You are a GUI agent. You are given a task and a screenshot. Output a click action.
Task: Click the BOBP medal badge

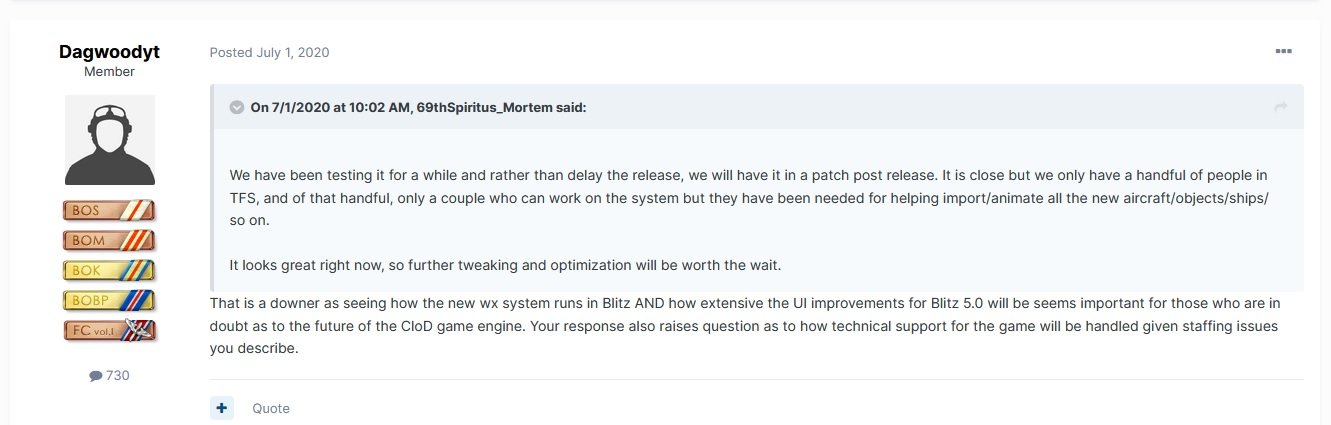click(x=110, y=299)
